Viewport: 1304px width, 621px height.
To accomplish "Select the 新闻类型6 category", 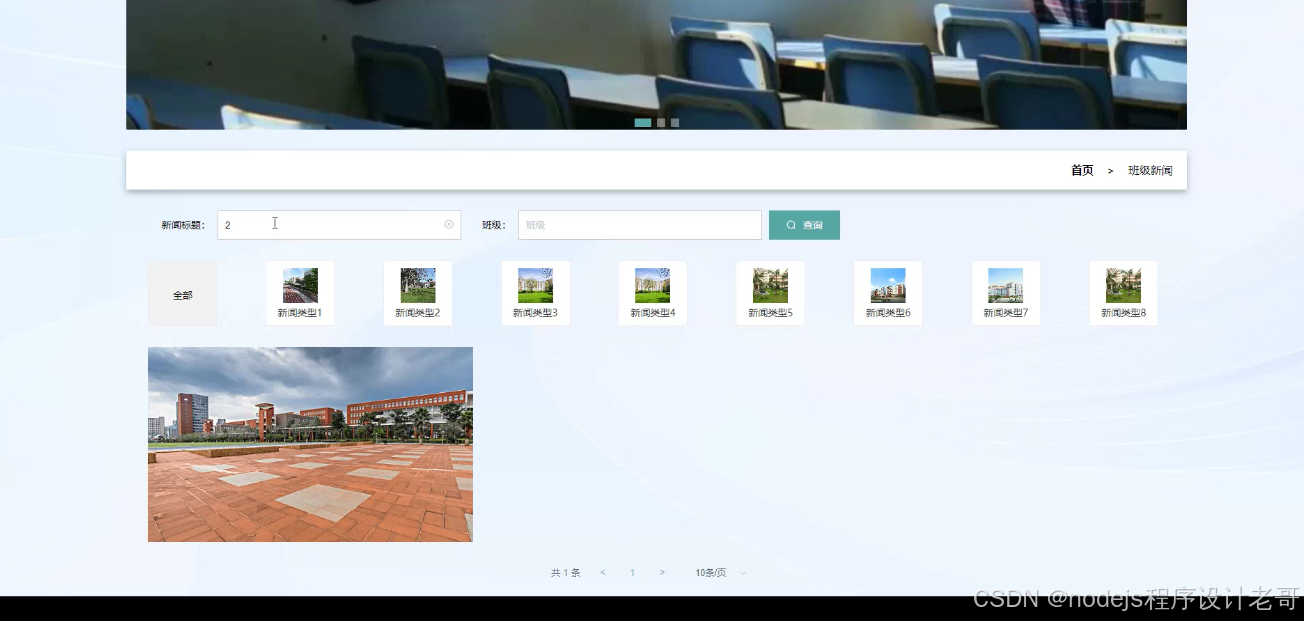I will point(888,294).
